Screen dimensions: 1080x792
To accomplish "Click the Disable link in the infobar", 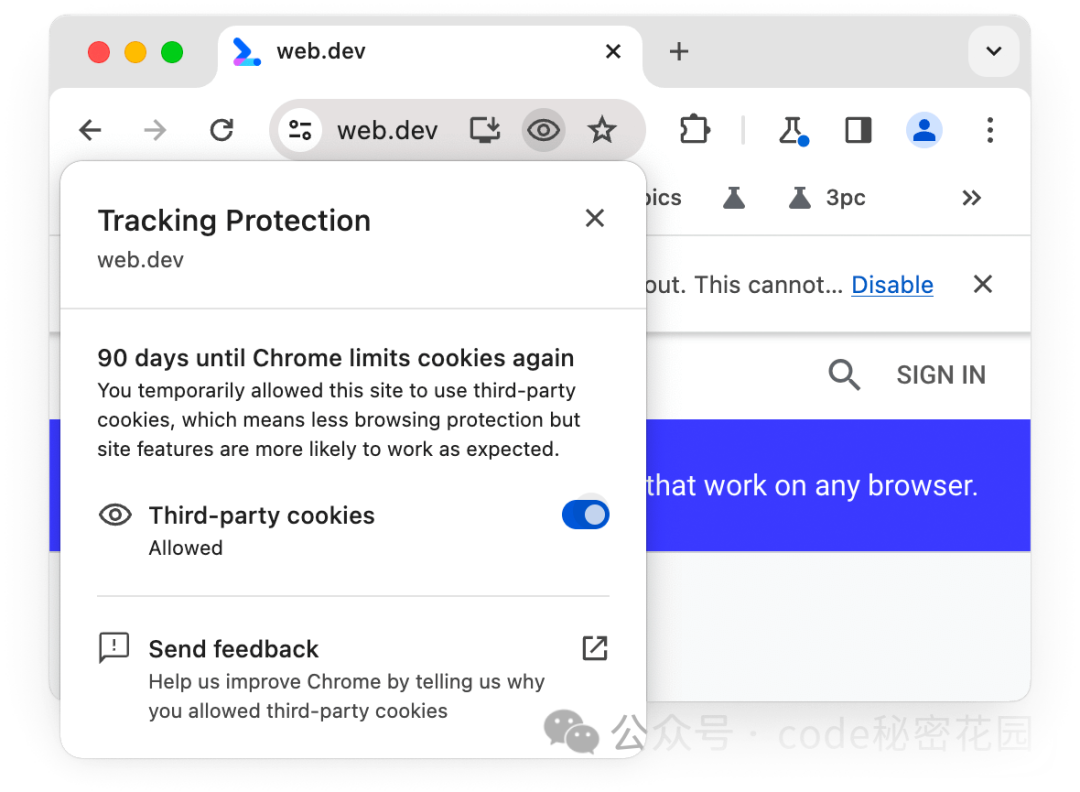I will (x=892, y=284).
